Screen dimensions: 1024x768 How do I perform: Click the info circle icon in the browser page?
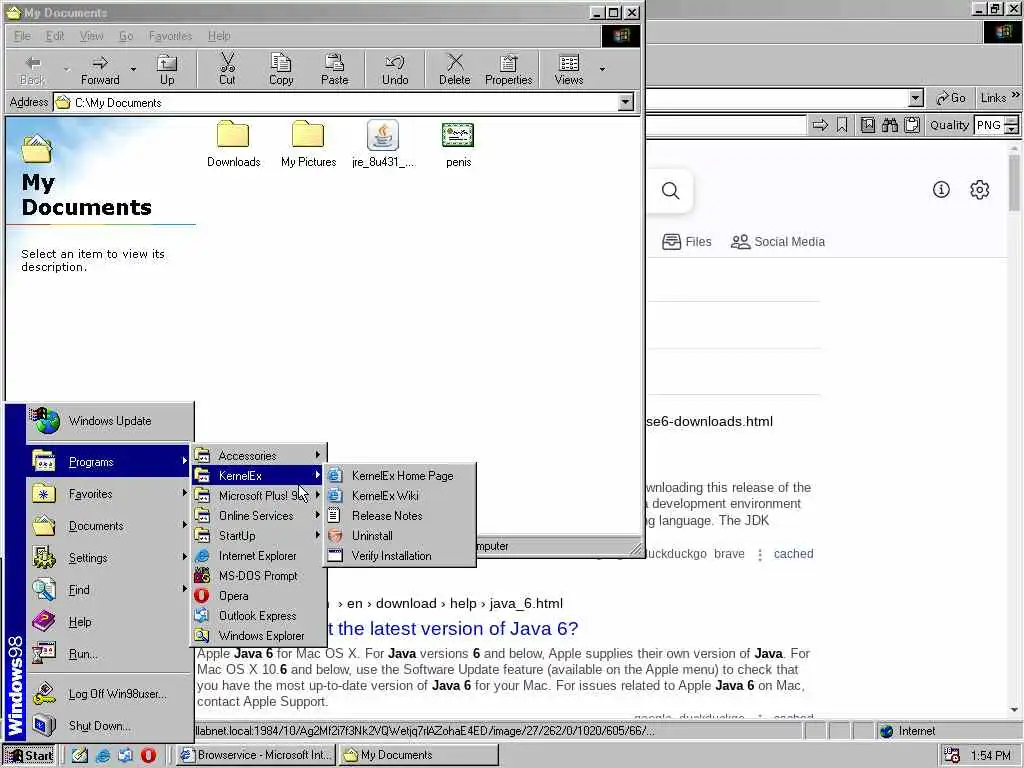941,189
